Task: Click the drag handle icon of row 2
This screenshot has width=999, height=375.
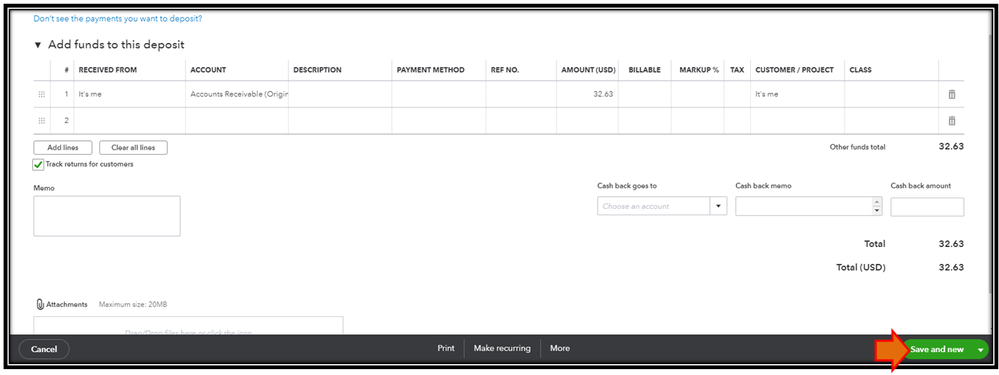Action: coord(42,121)
